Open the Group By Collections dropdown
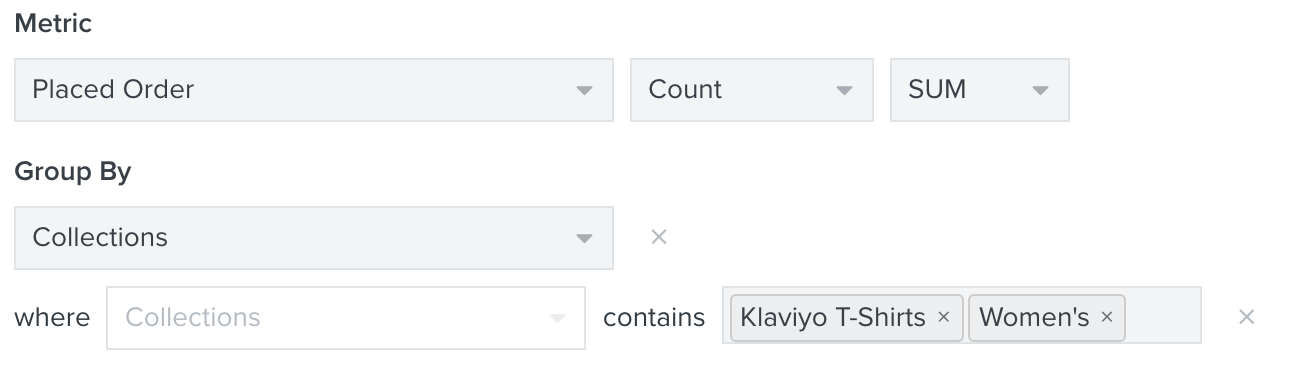Image resolution: width=1294 pixels, height=376 pixels. coord(314,238)
